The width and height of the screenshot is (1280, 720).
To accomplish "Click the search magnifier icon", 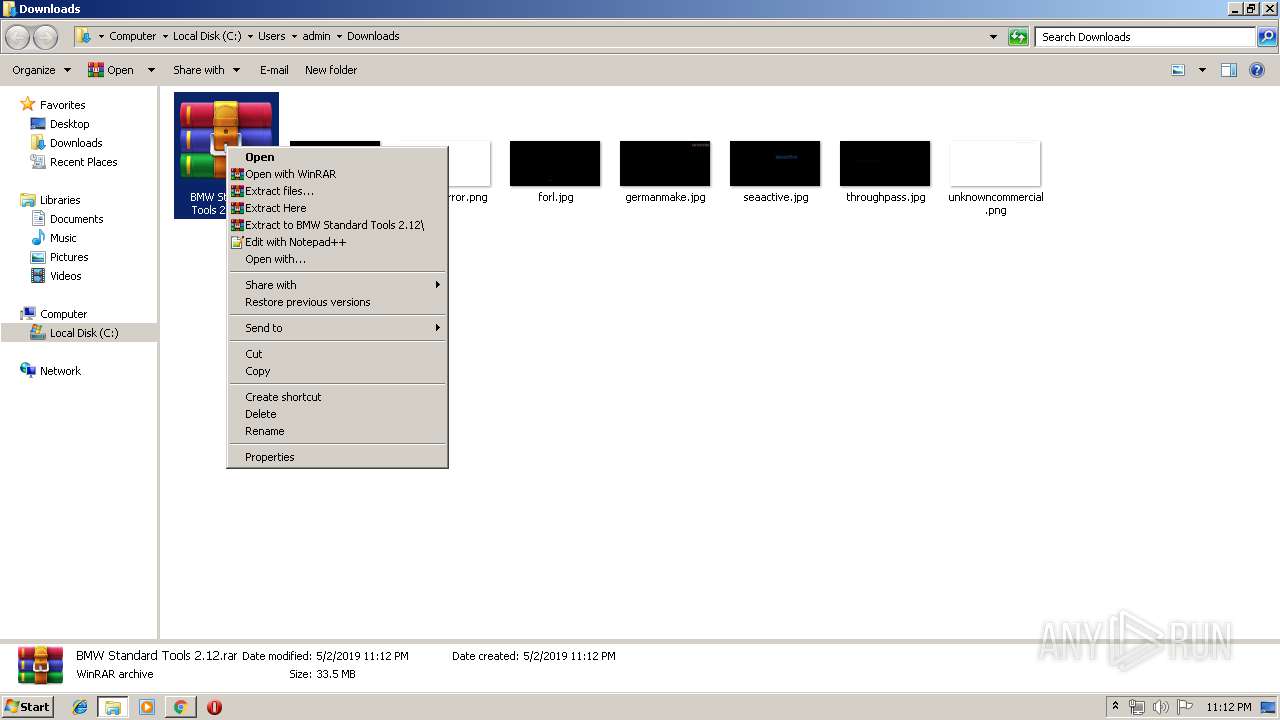I will (1267, 37).
